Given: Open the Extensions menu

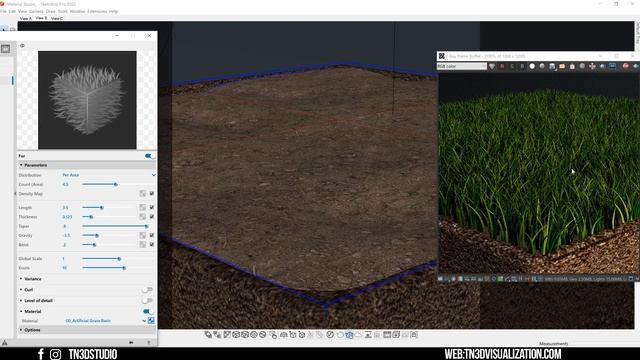Looking at the screenshot, I should click(x=97, y=11).
